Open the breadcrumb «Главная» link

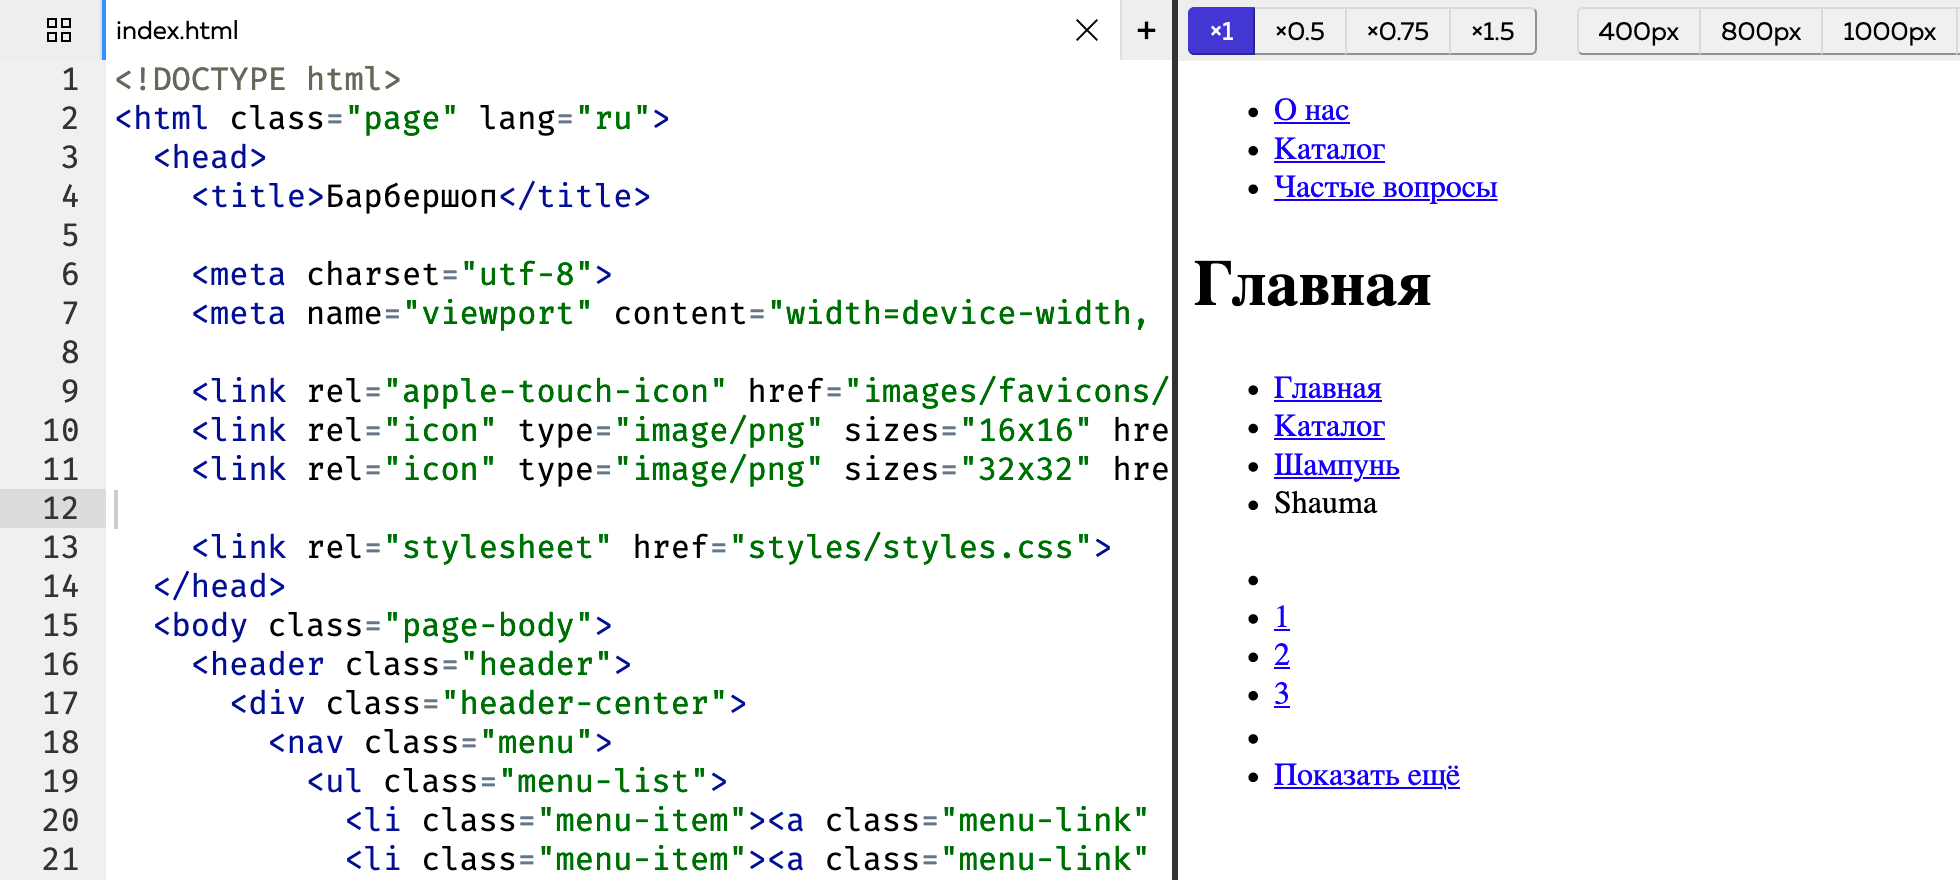tap(1327, 388)
